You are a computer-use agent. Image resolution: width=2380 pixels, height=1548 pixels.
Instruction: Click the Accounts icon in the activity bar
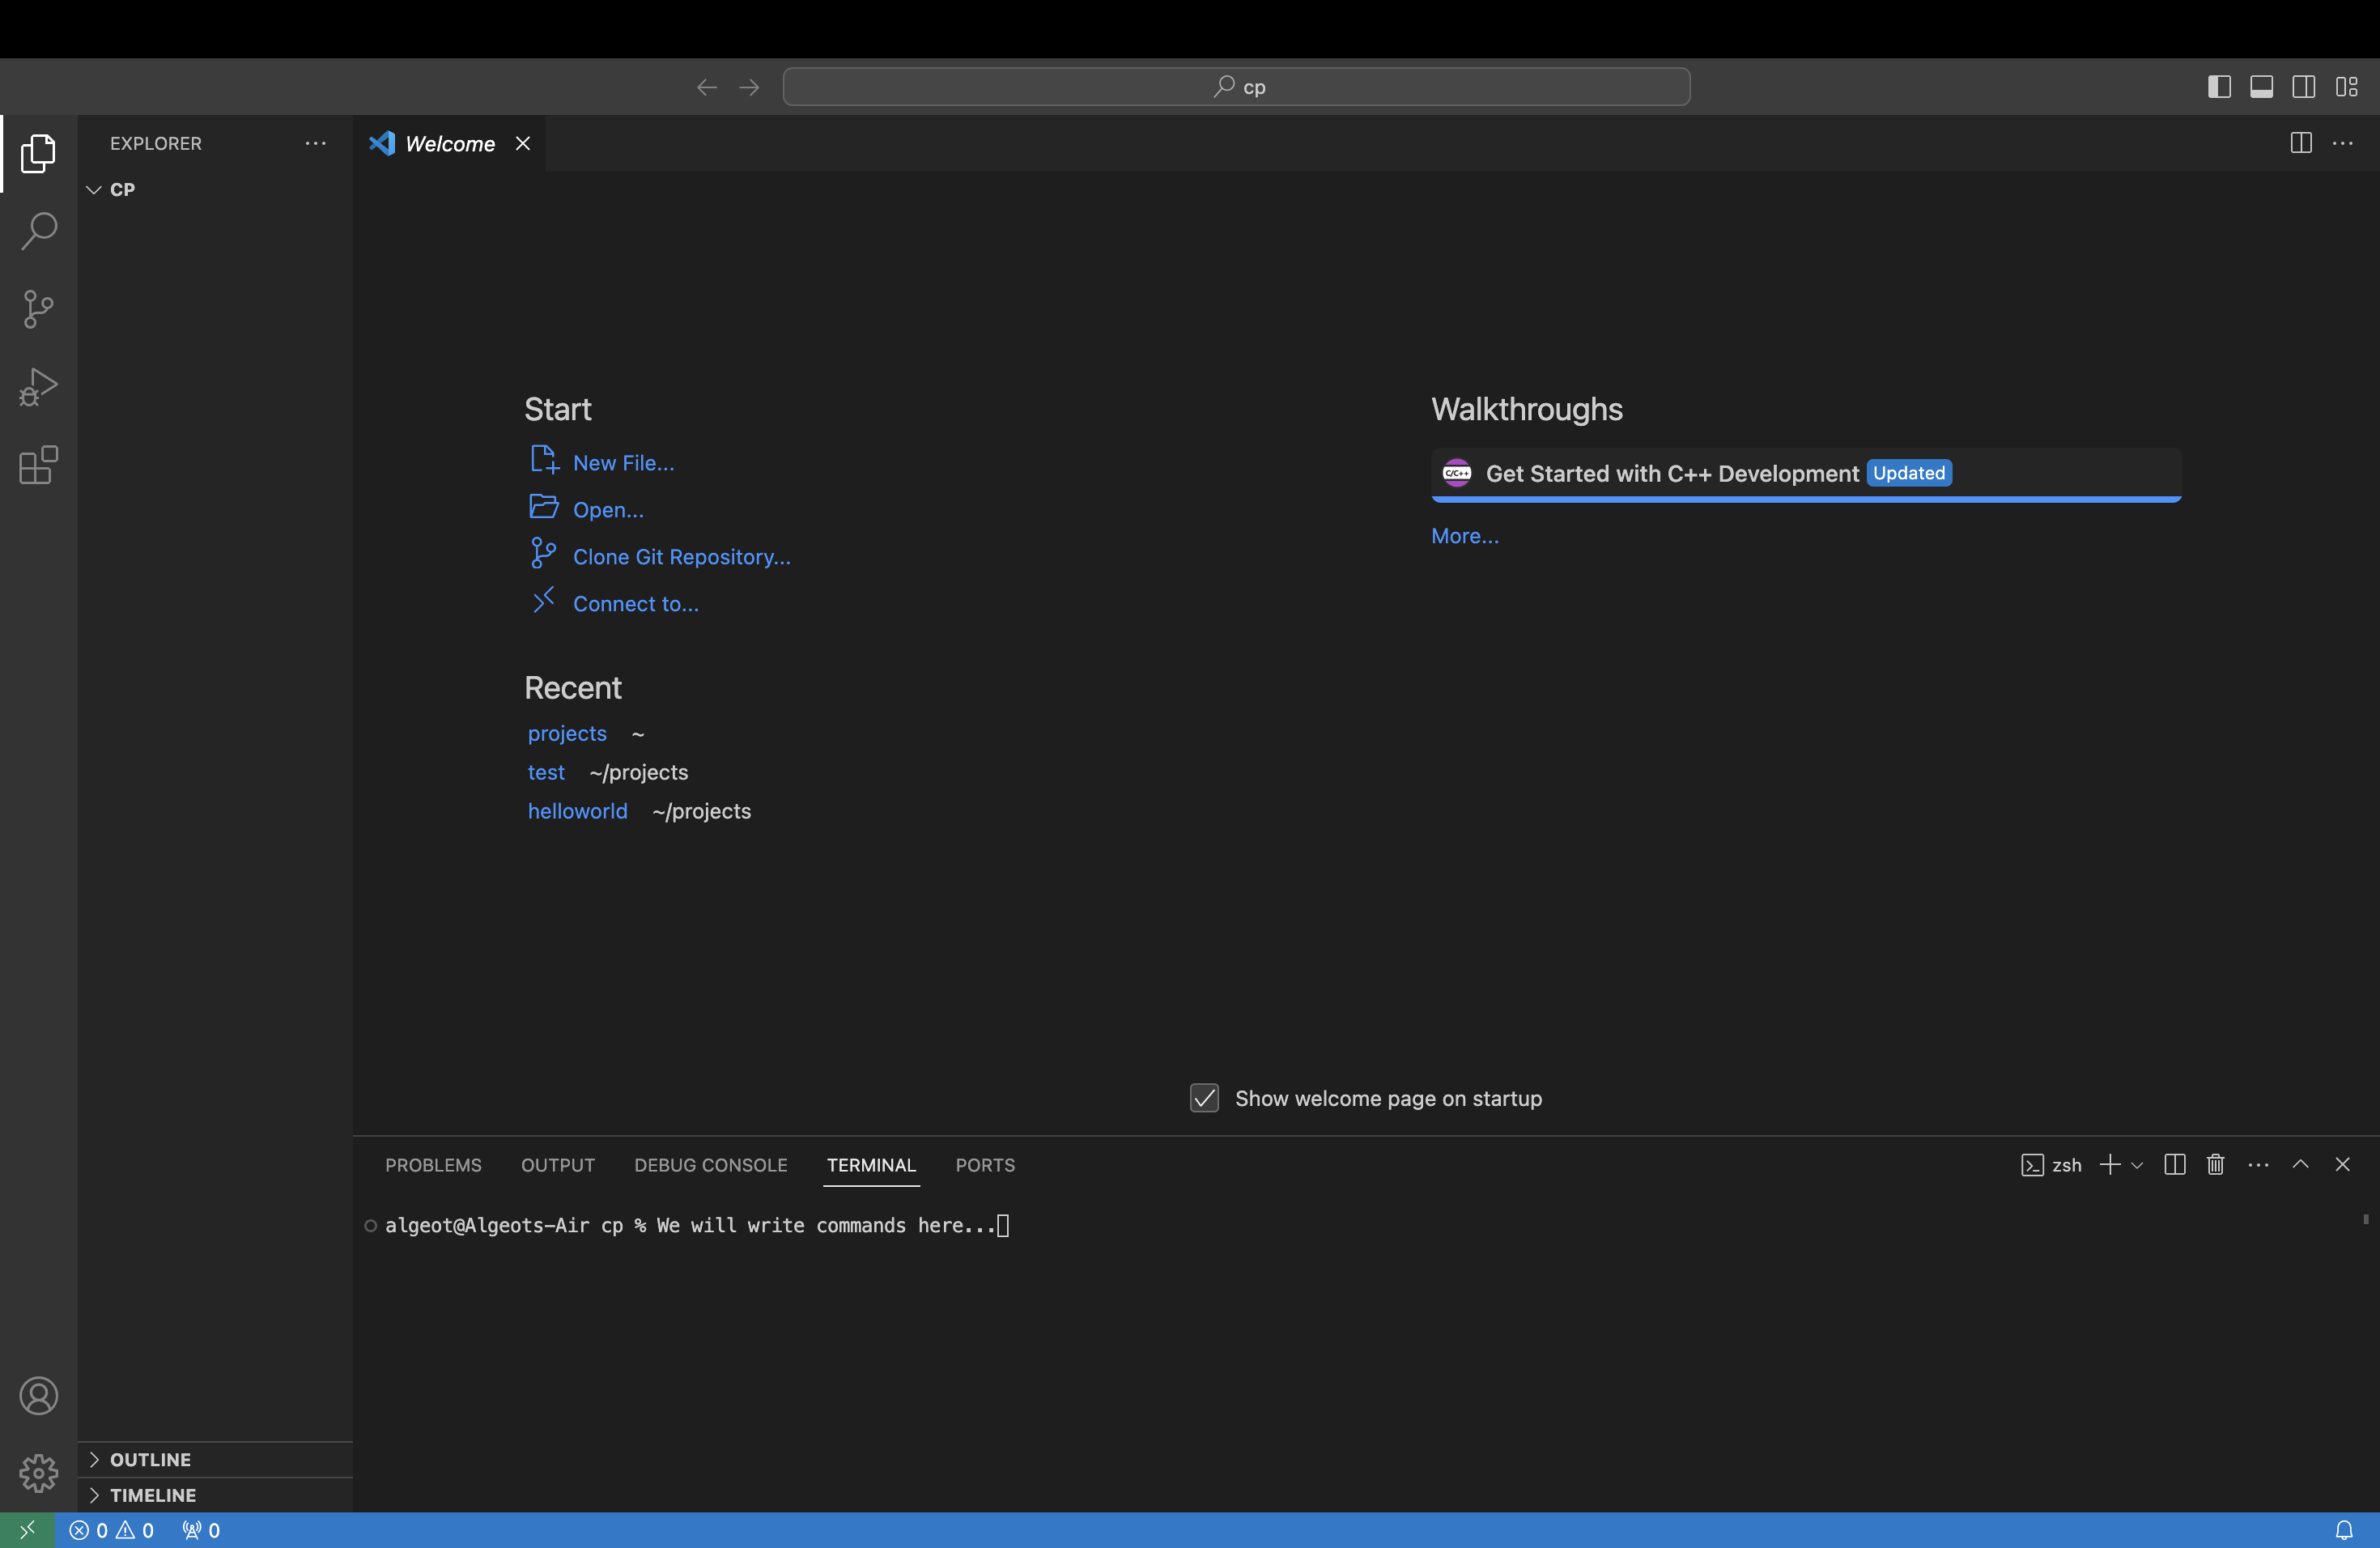click(38, 1396)
